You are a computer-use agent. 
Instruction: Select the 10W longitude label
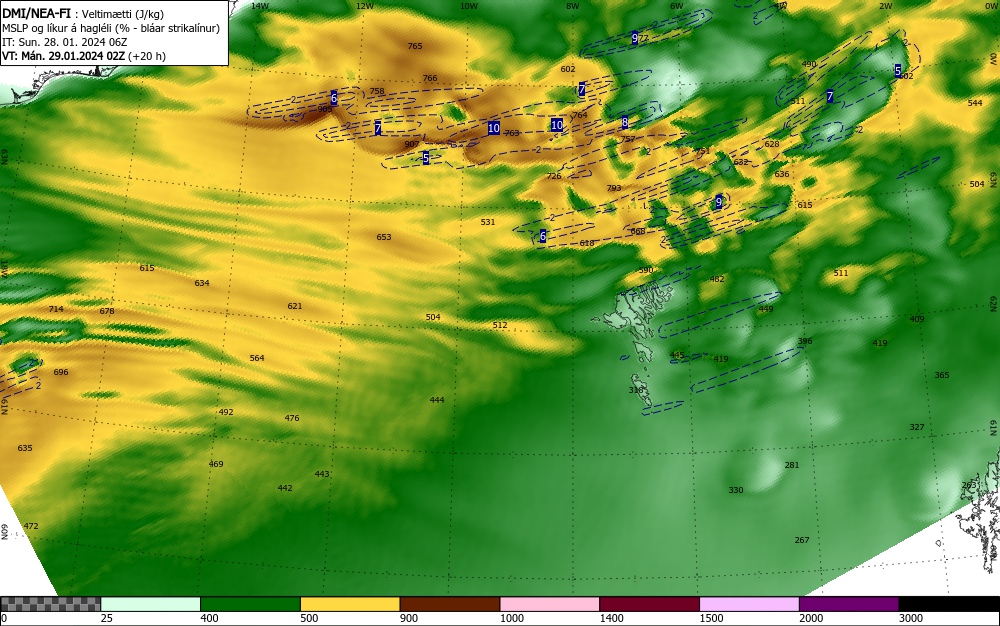[469, 6]
